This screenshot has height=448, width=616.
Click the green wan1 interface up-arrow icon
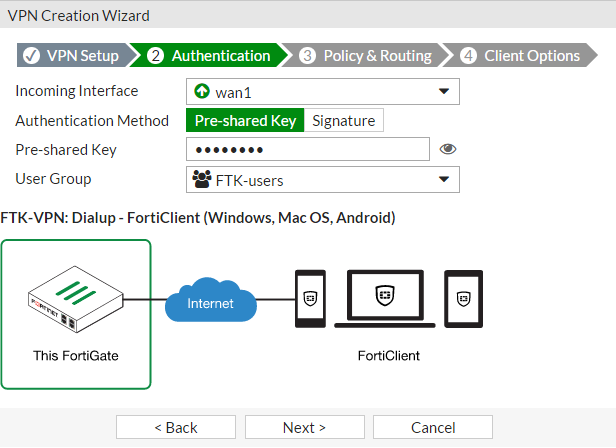tap(202, 91)
